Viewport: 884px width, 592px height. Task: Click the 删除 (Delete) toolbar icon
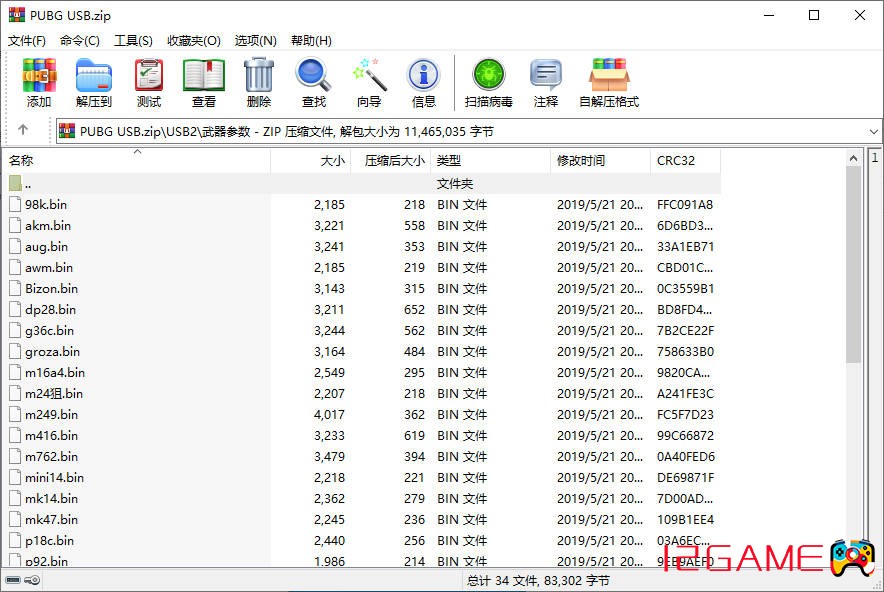tap(258, 82)
